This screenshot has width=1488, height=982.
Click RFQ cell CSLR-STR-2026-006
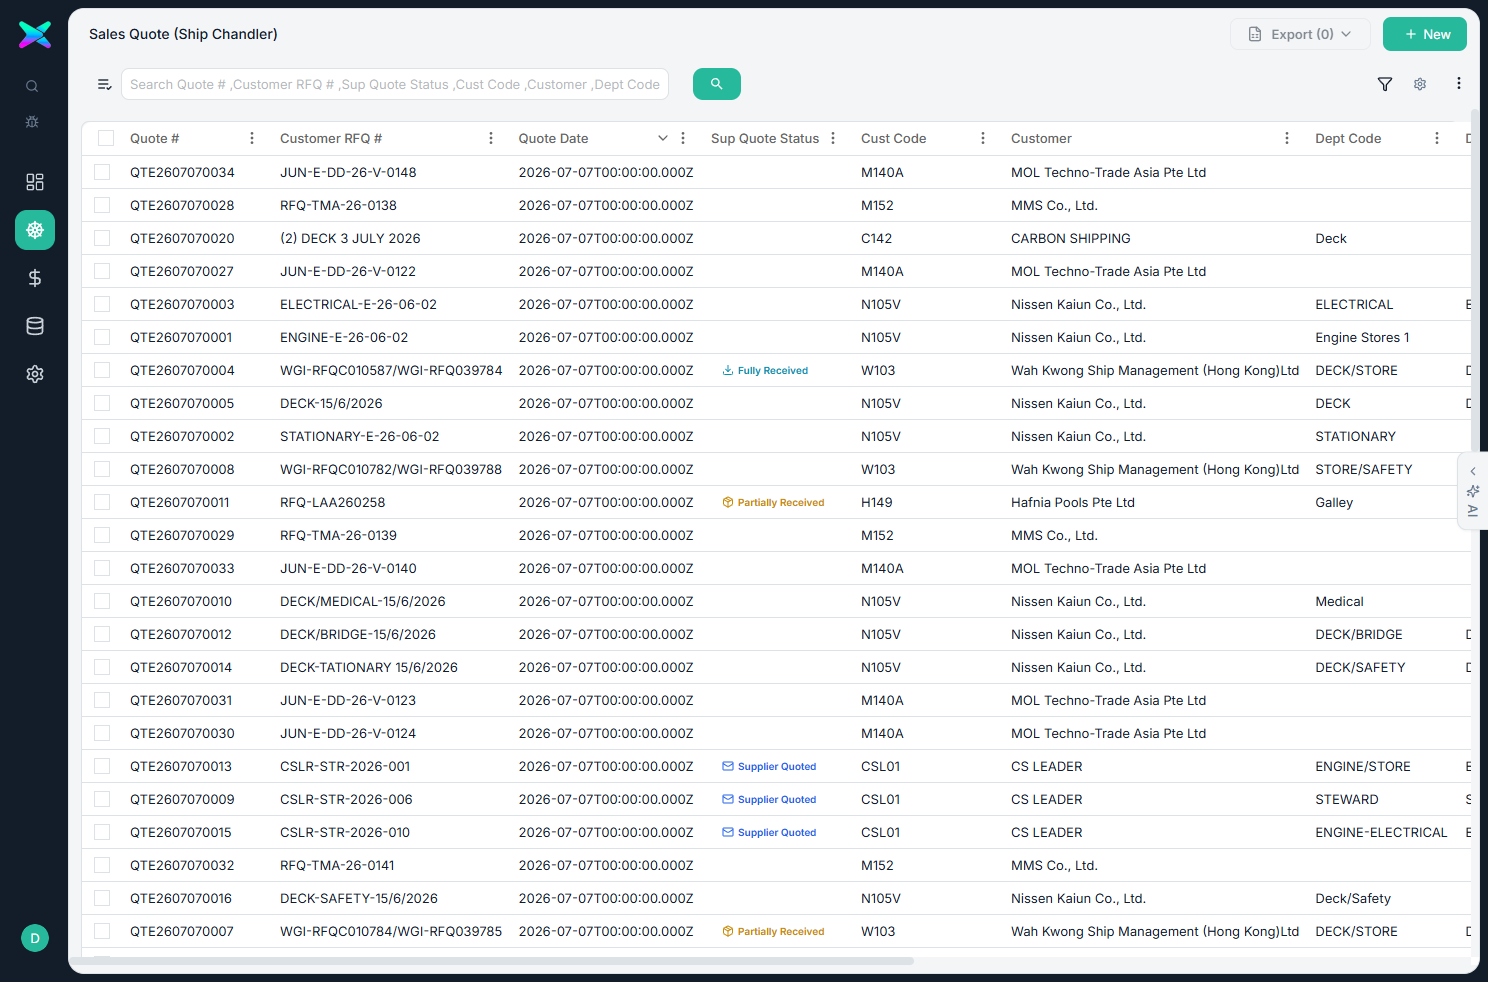click(x=346, y=799)
